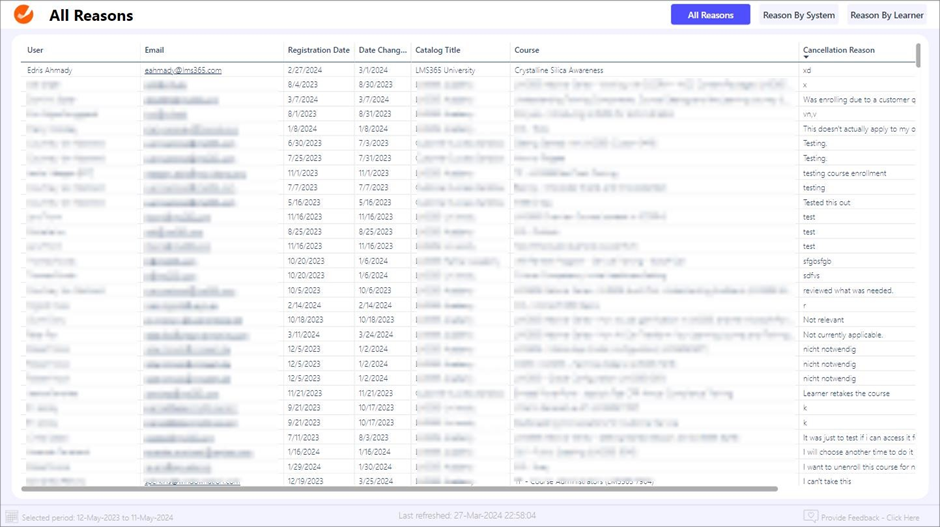Viewport: 940px width, 527px height.
Task: Click the calendar icon beside selected period
Action: (13, 517)
